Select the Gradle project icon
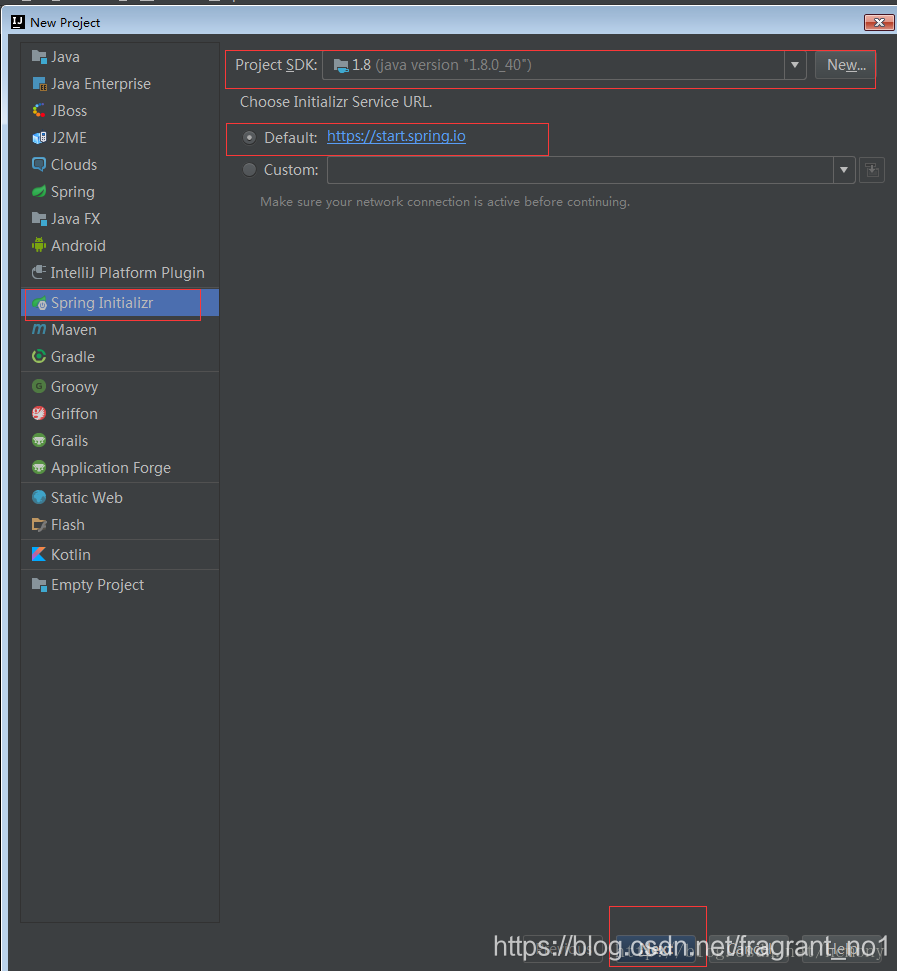 [39, 357]
